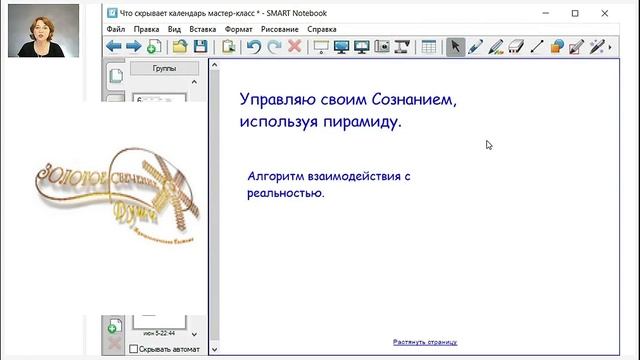Open the Формат menu
This screenshot has height=360, width=640.
click(x=238, y=29)
